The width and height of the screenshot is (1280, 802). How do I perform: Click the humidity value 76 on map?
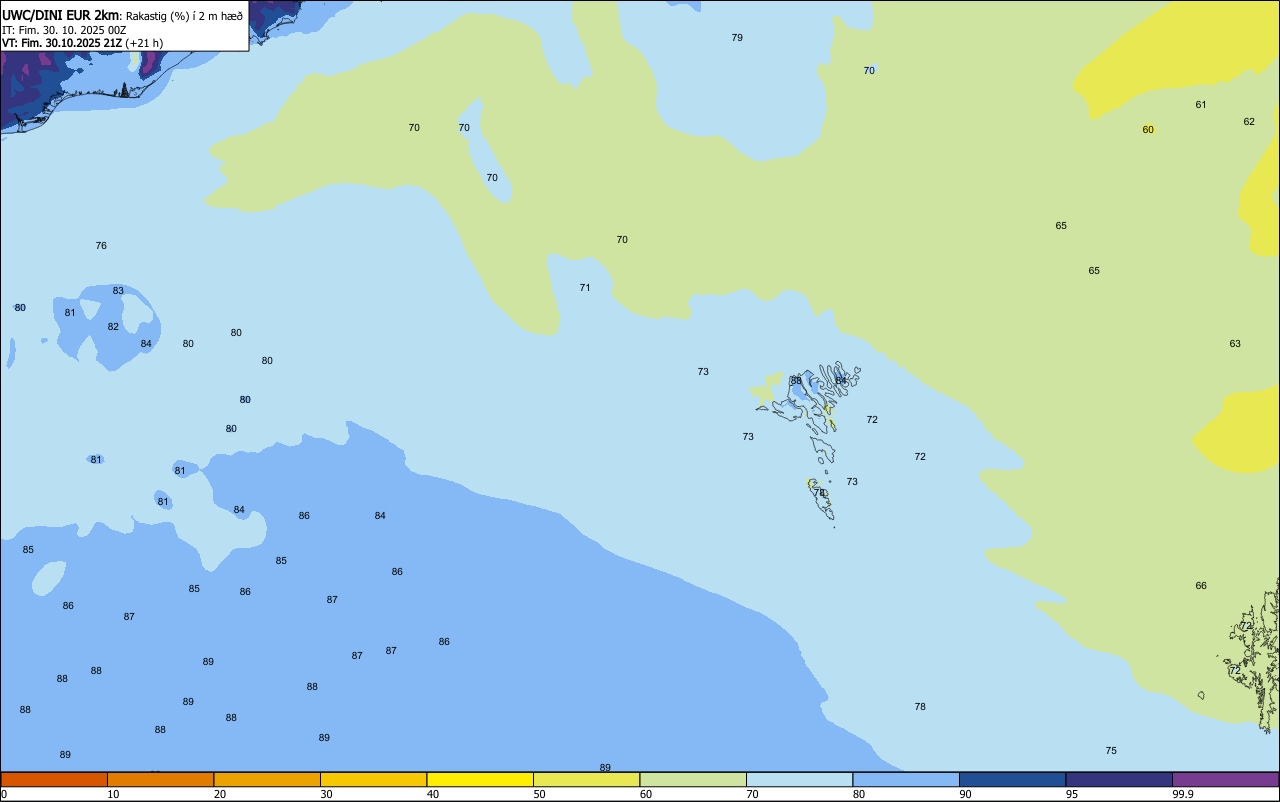pos(101,246)
